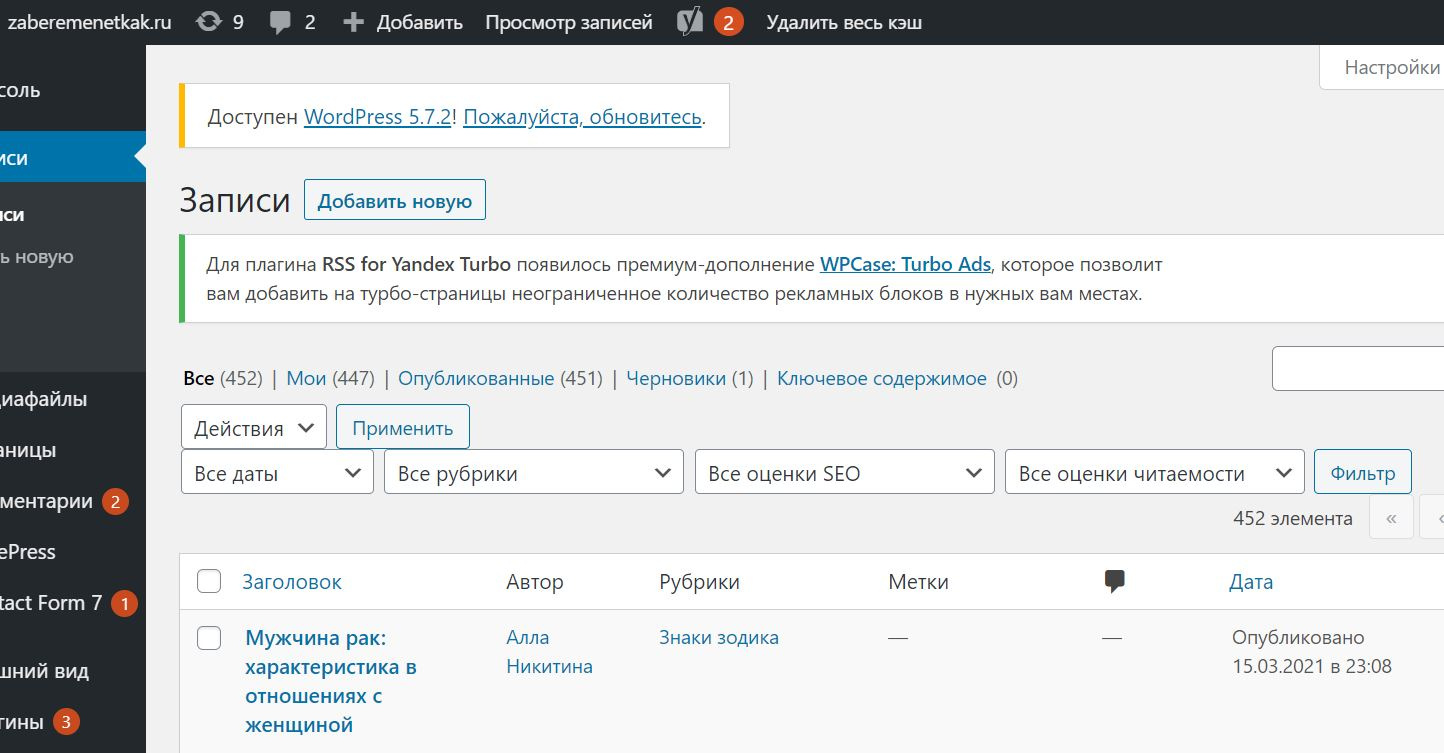1444x753 pixels.
Task: Open comments bubble icon in admin bar
Action: click(x=281, y=22)
